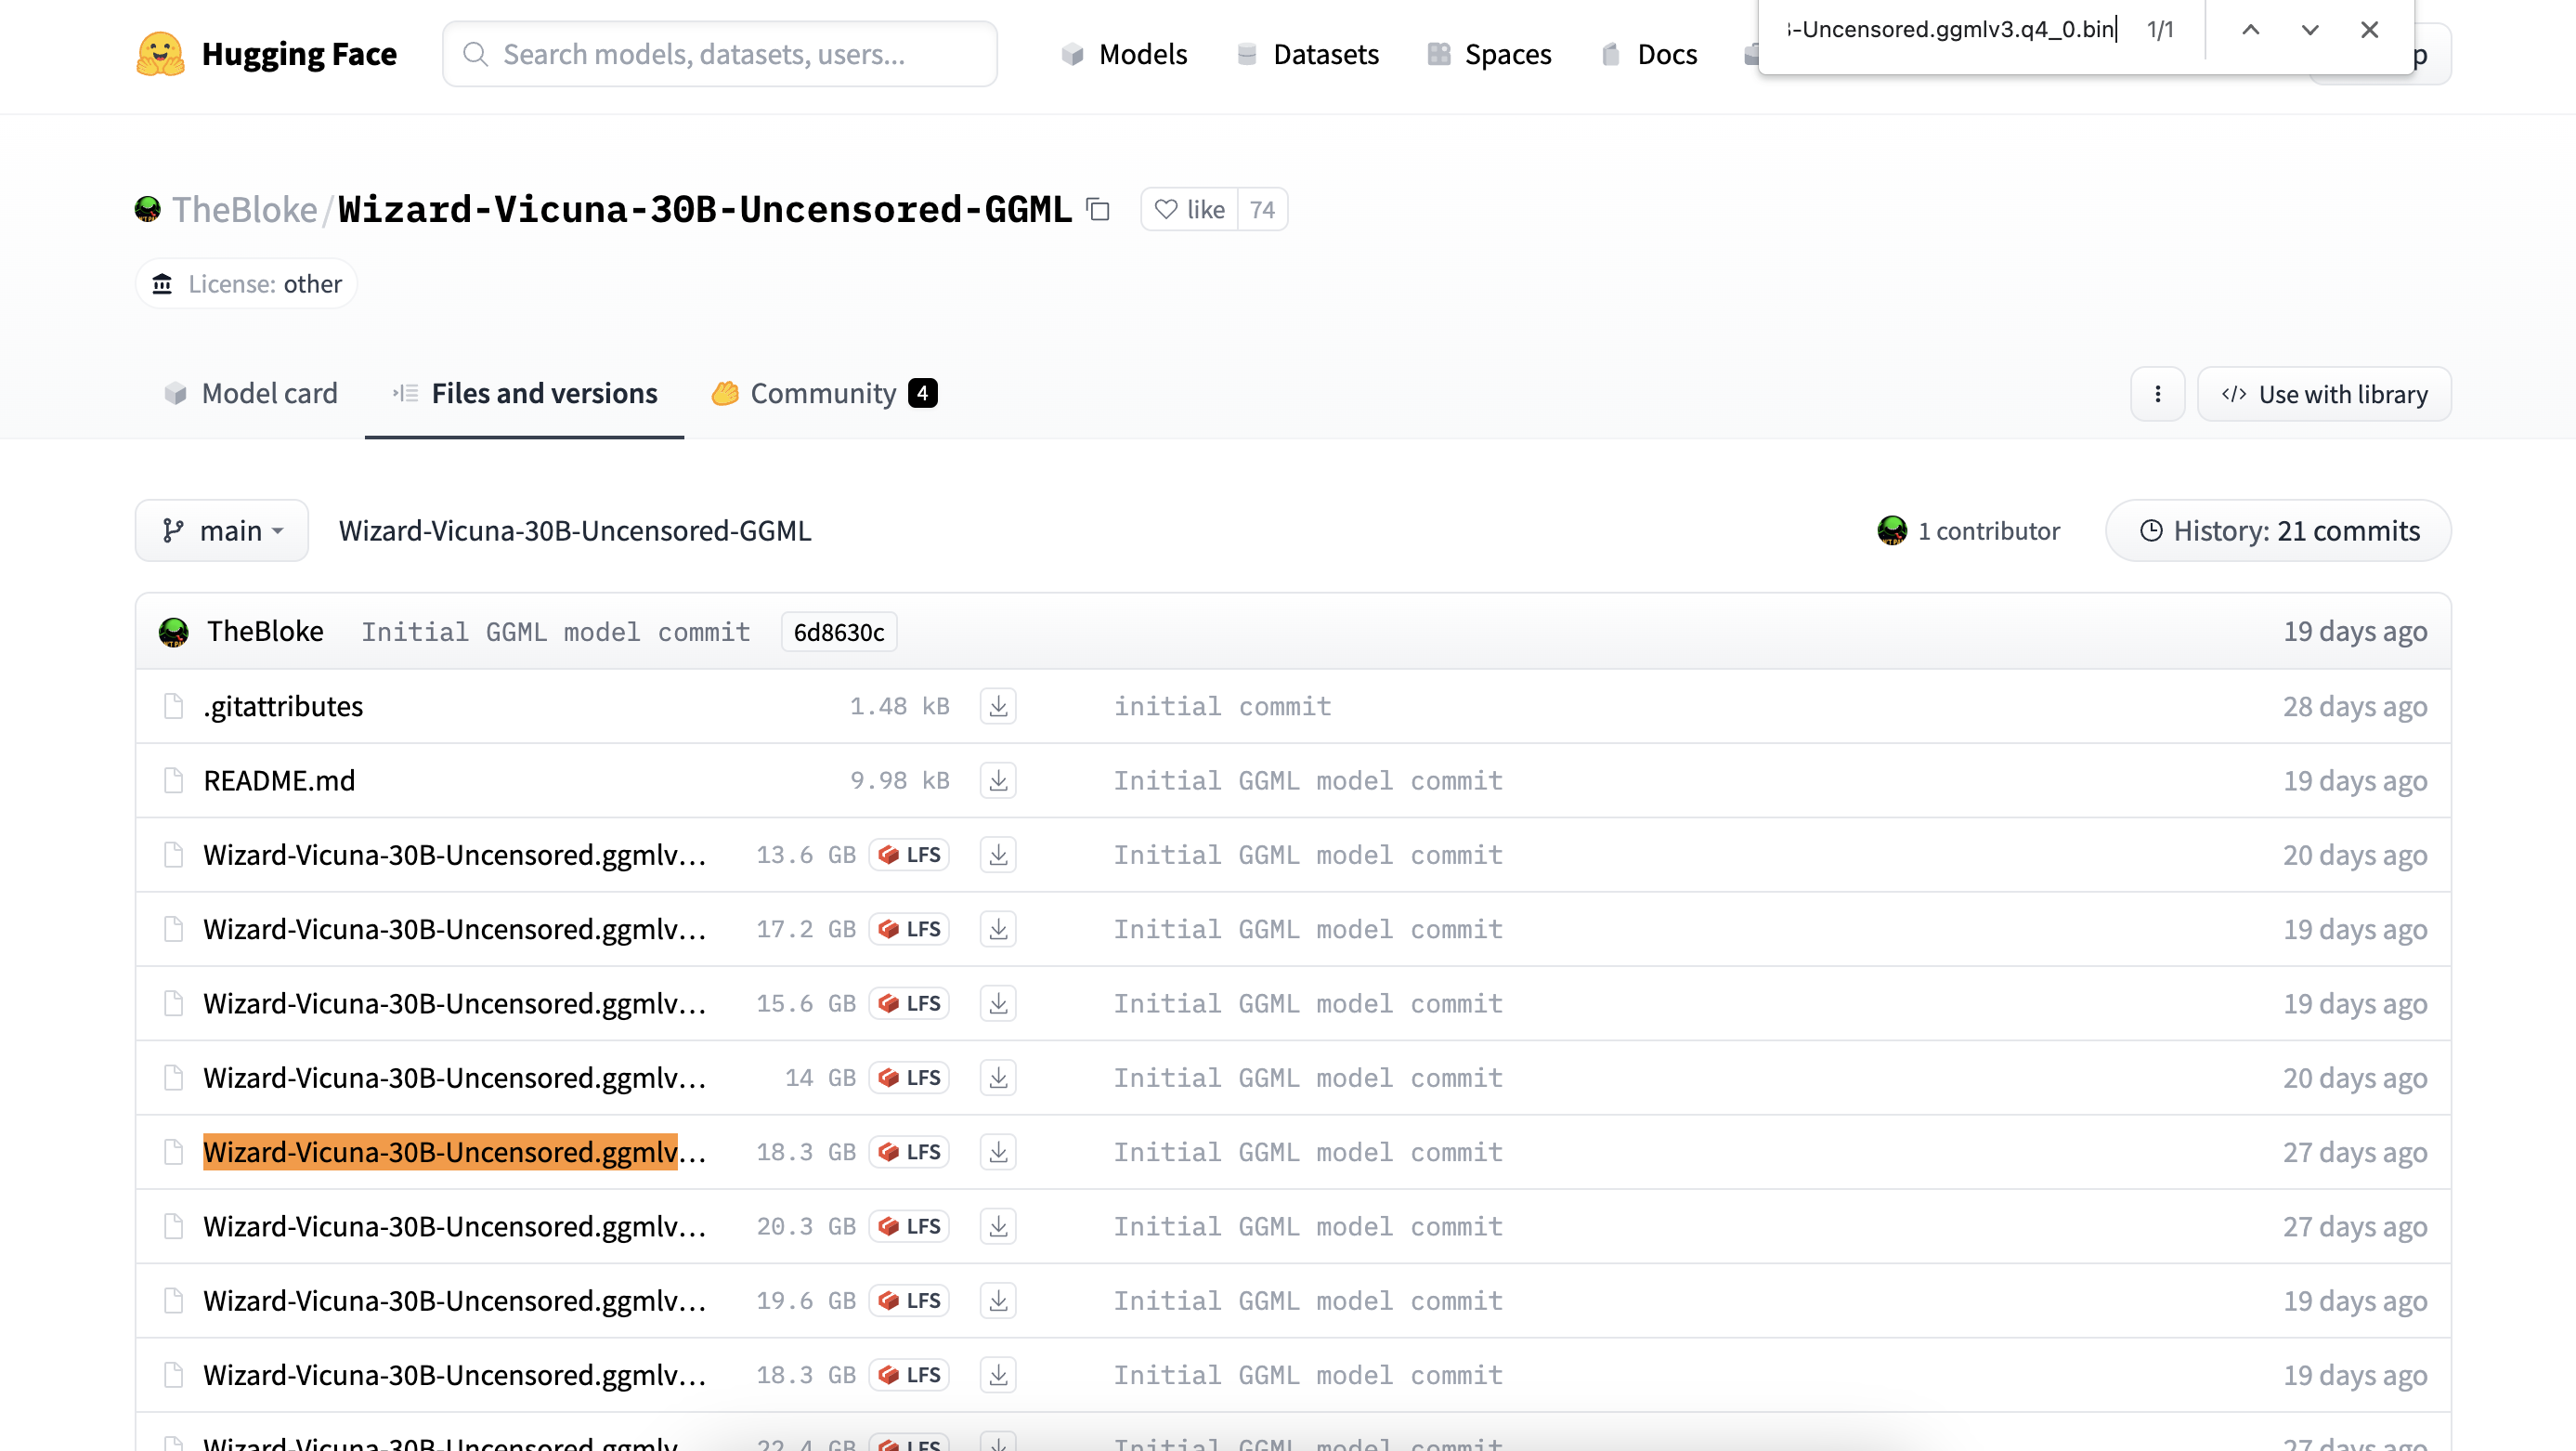Open the README.md commit message link

pos(1308,780)
